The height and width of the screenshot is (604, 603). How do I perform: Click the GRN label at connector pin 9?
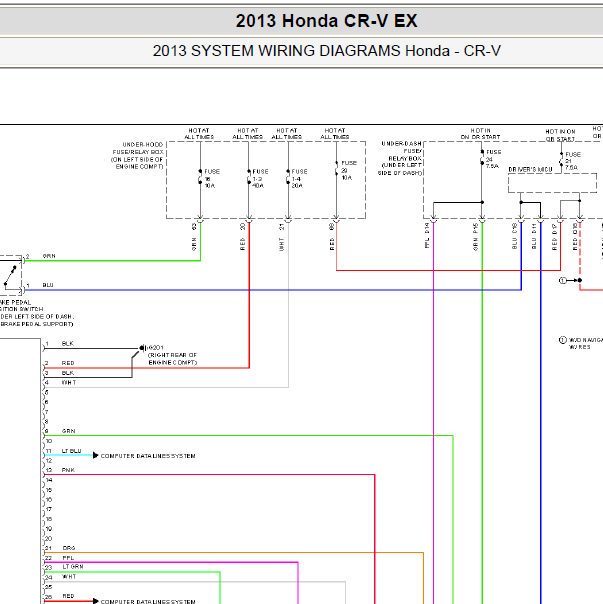pos(69,431)
